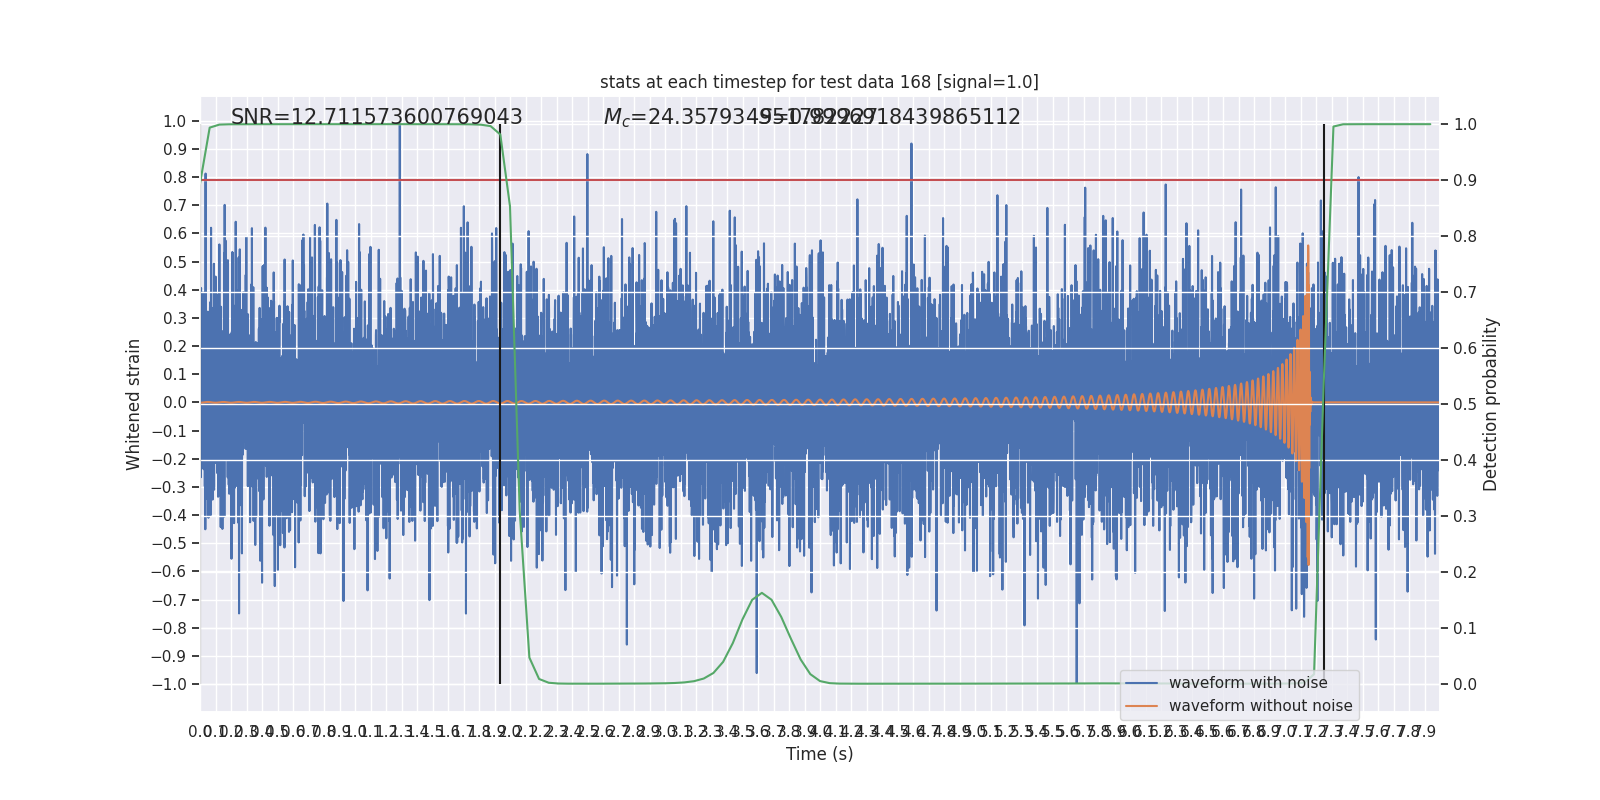
Task: Click the −1.0 tick on Whitened strain axis
Action: pyautogui.click(x=169, y=684)
